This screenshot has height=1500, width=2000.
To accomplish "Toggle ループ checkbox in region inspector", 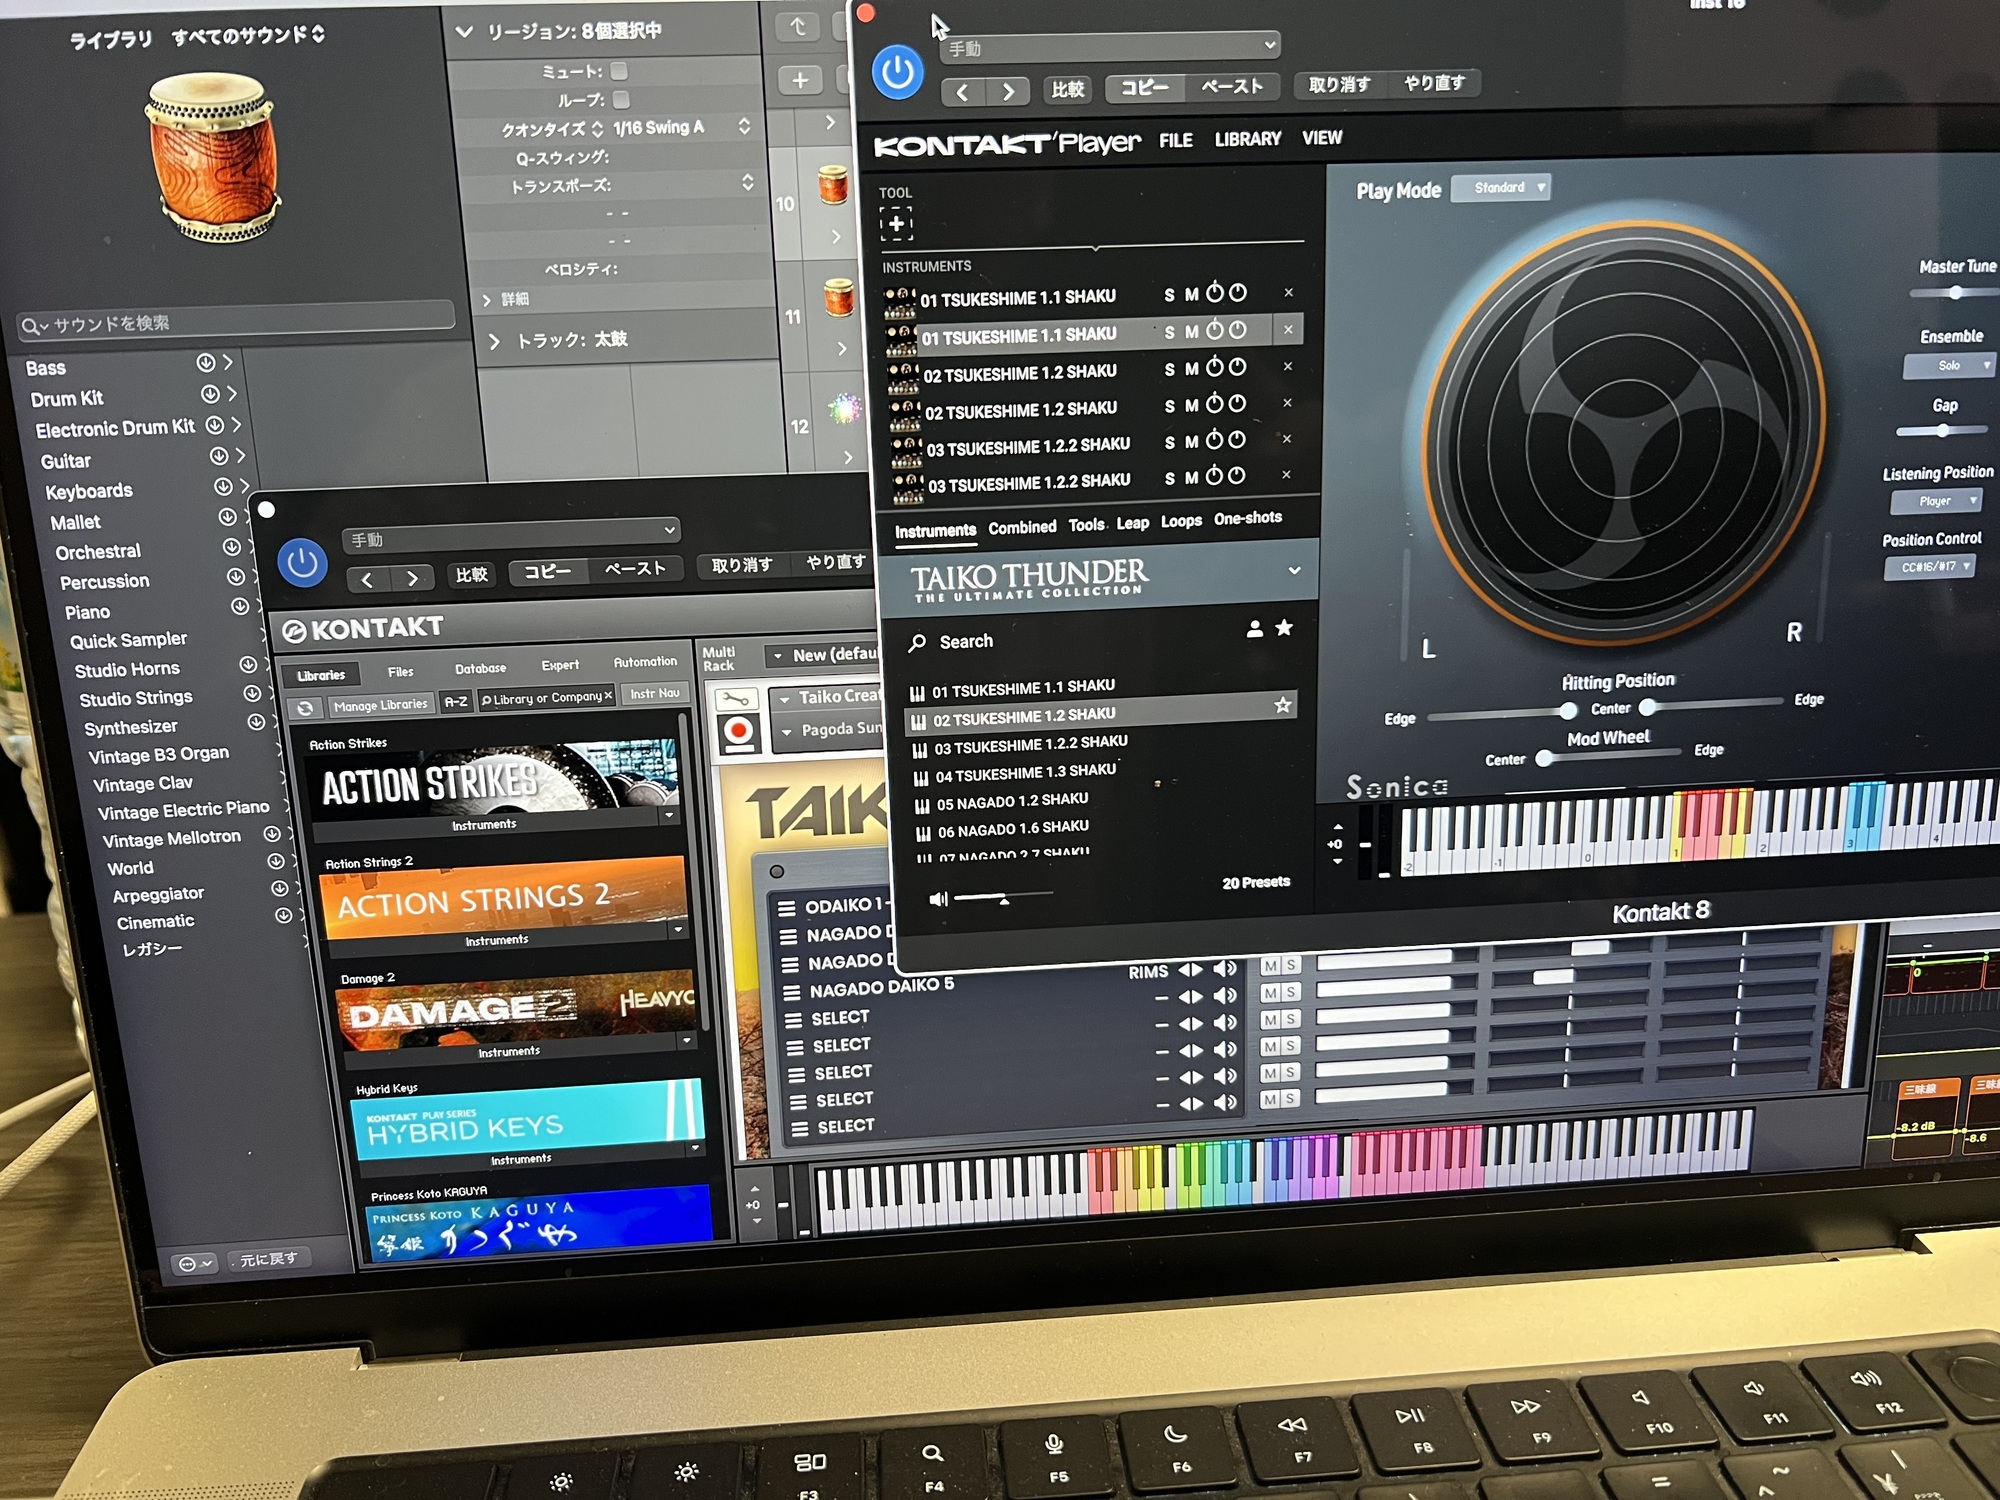I will [621, 99].
